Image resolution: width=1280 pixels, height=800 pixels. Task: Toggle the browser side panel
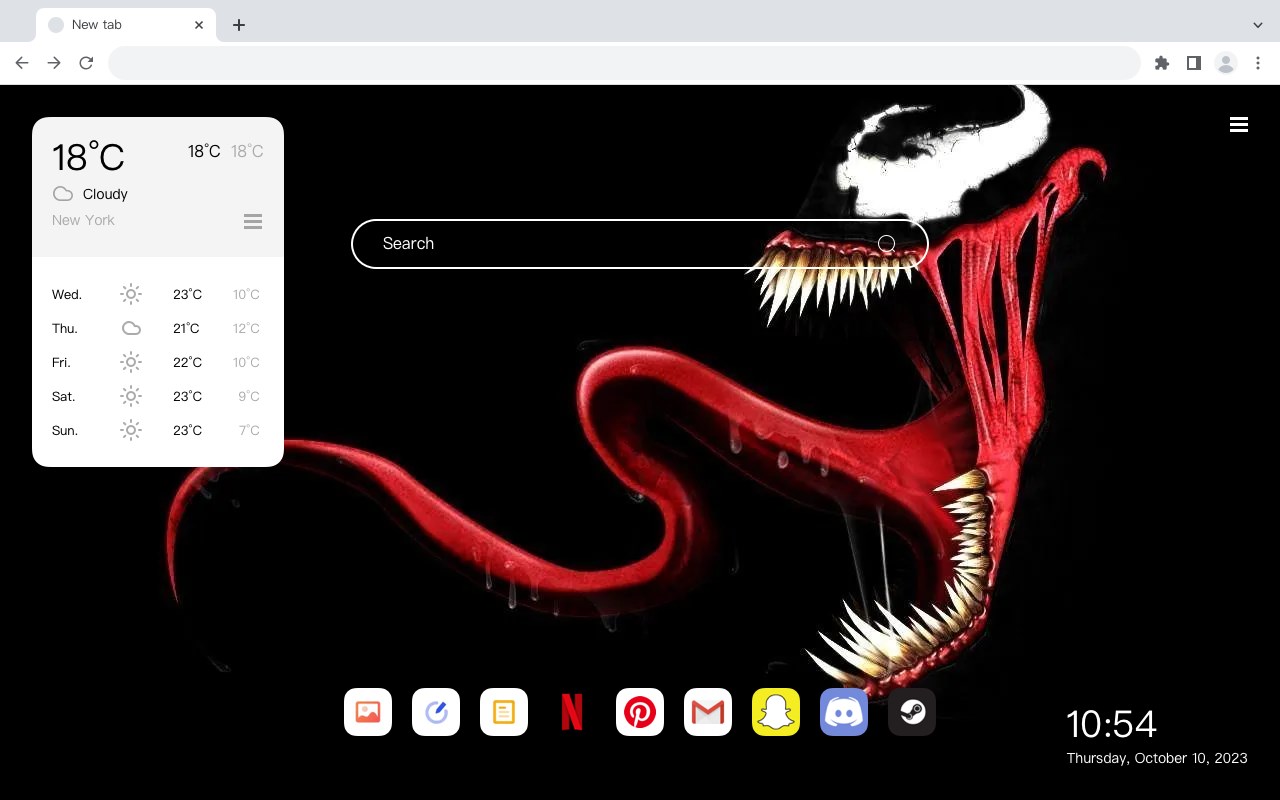click(1193, 63)
